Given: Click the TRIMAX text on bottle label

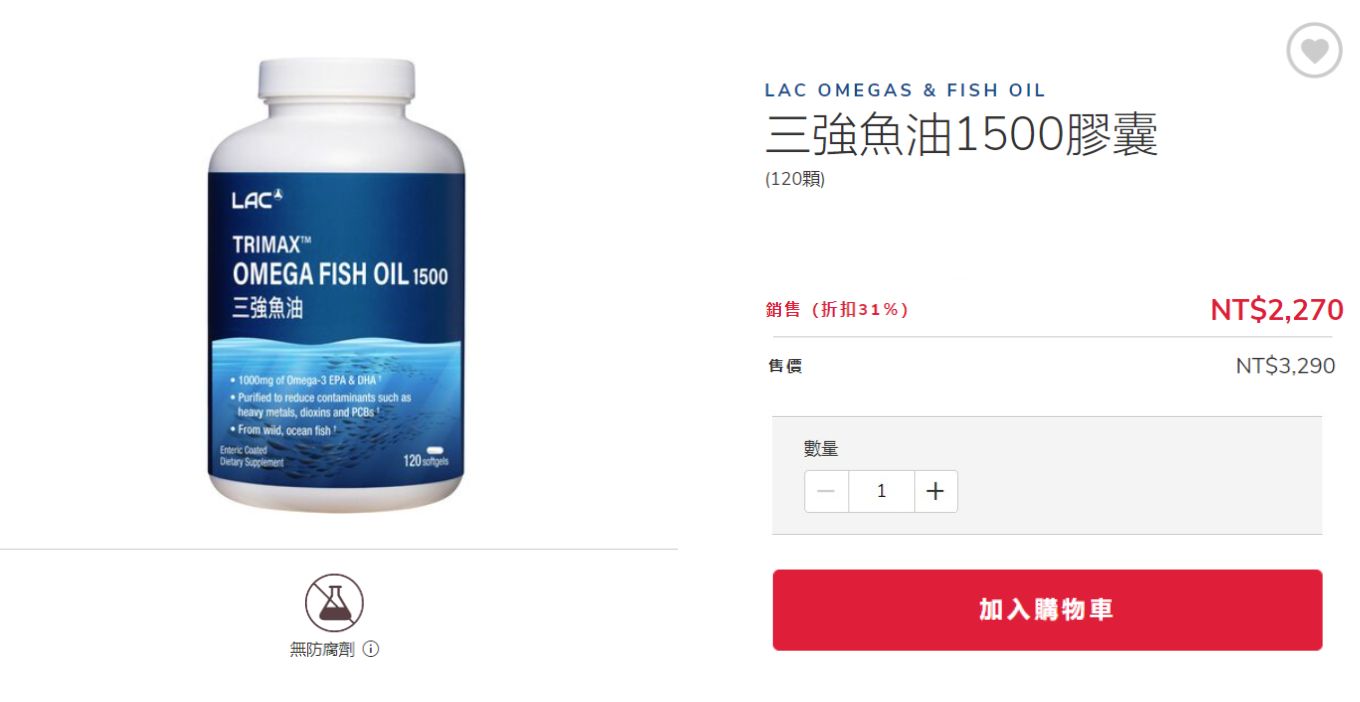Looking at the screenshot, I should pyautogui.click(x=266, y=244).
